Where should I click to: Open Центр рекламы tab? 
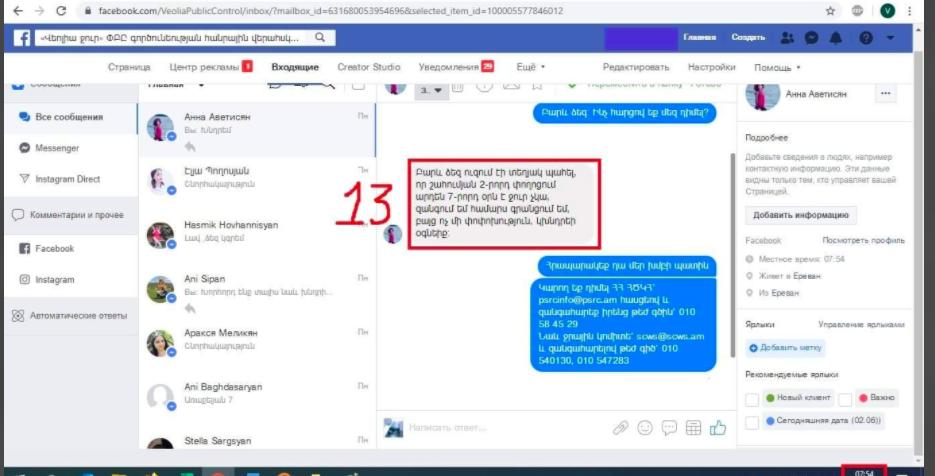coord(210,67)
